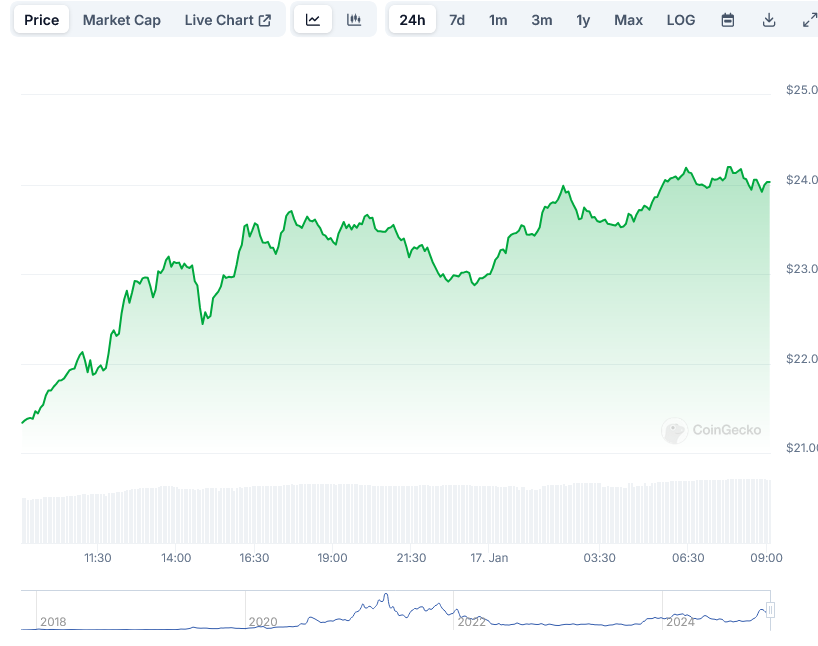Screen dimensions: 818x646
Task: Click the volume bars below 19:00
Action: pyautogui.click(x=332, y=513)
